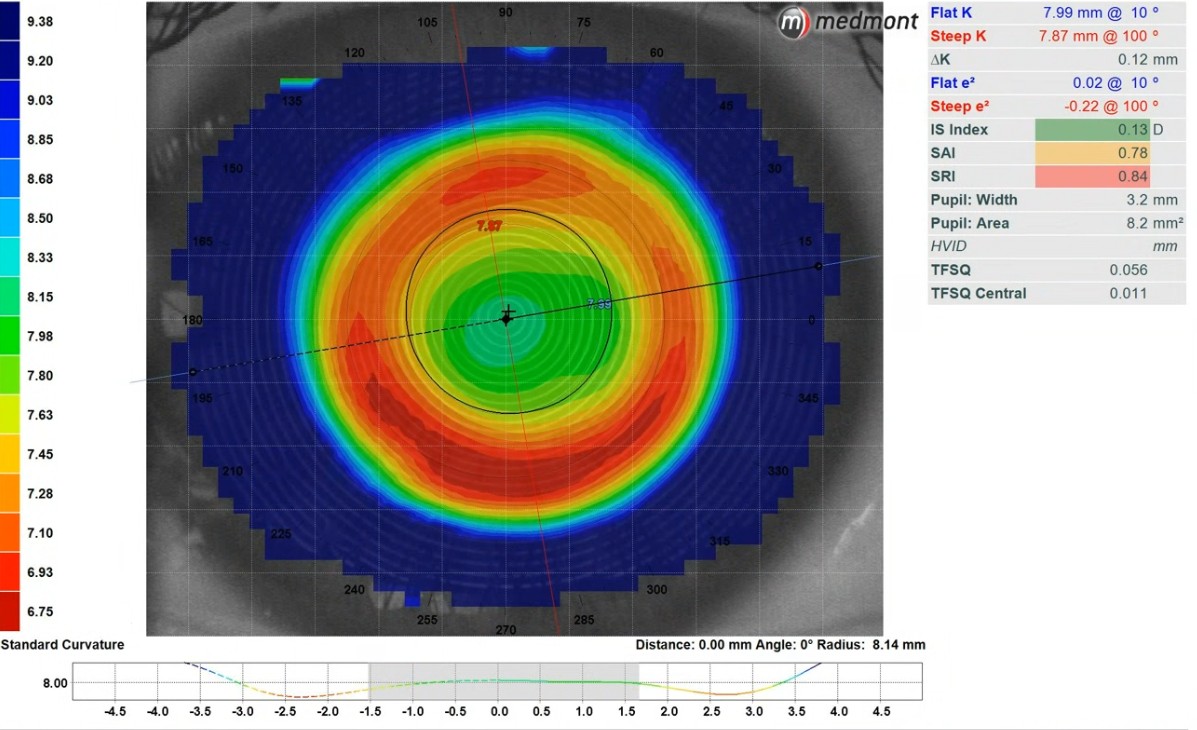The width and height of the screenshot is (1197, 730).
Task: Click the Pupil: Width row
Action: pos(1056,199)
